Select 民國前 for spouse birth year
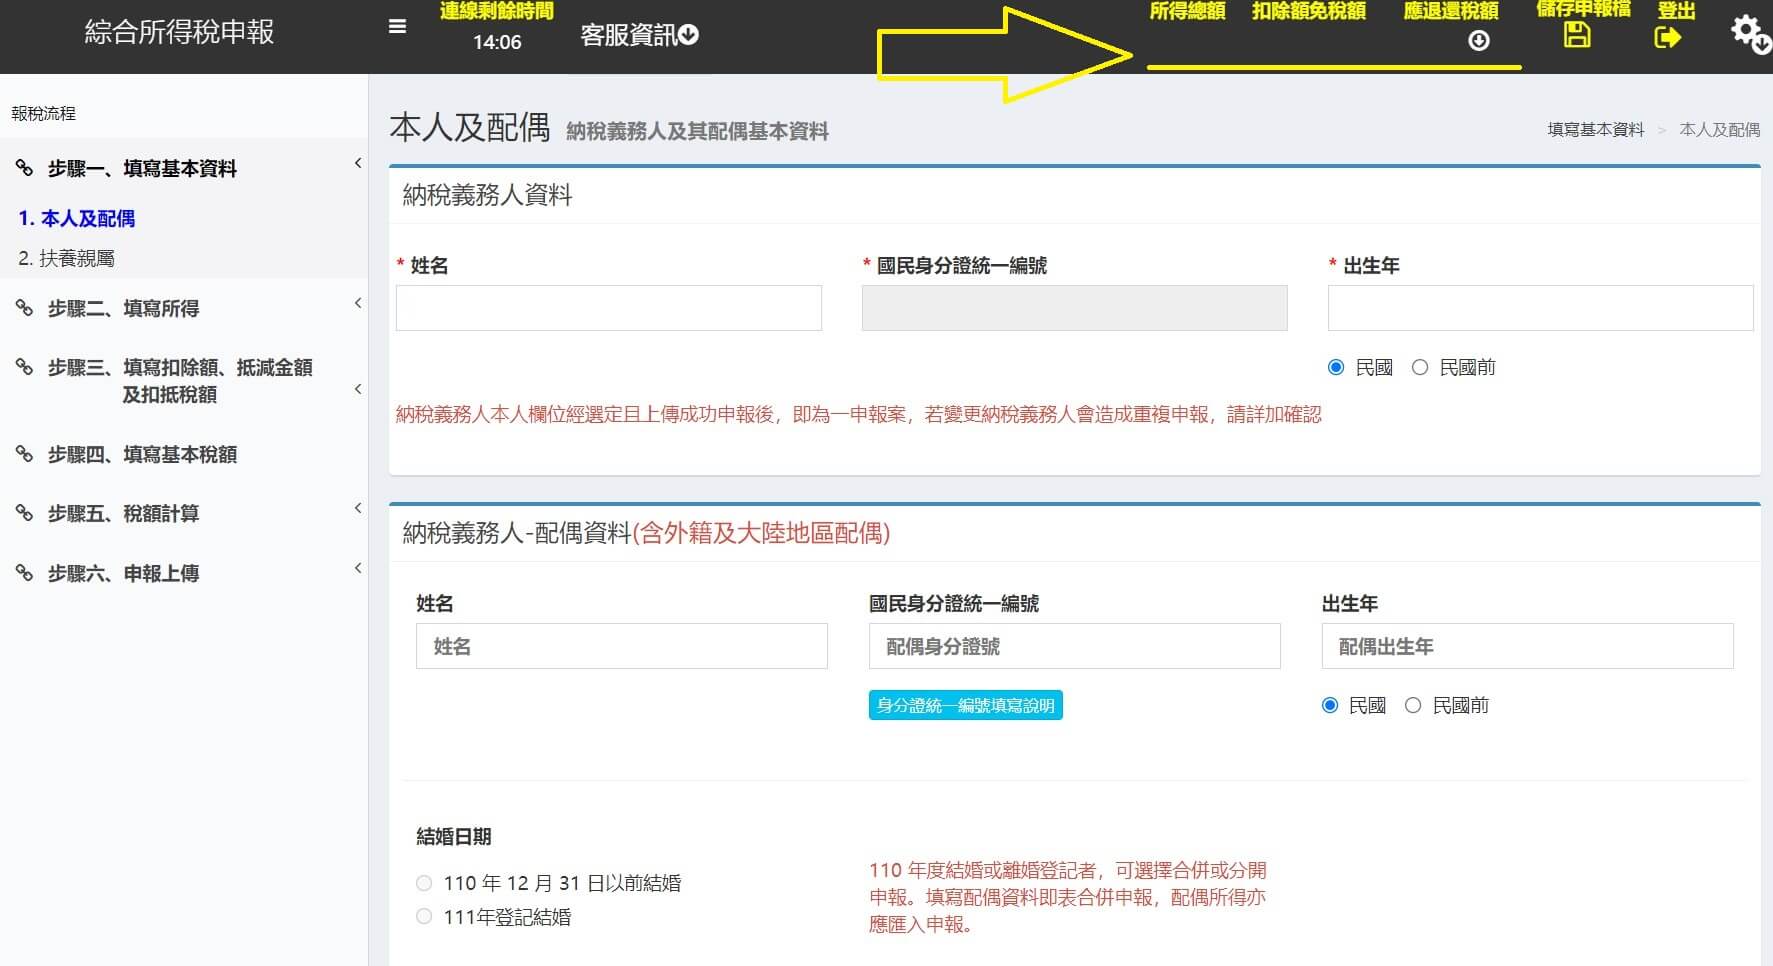Screen dimensions: 1773x966 click(x=1413, y=705)
